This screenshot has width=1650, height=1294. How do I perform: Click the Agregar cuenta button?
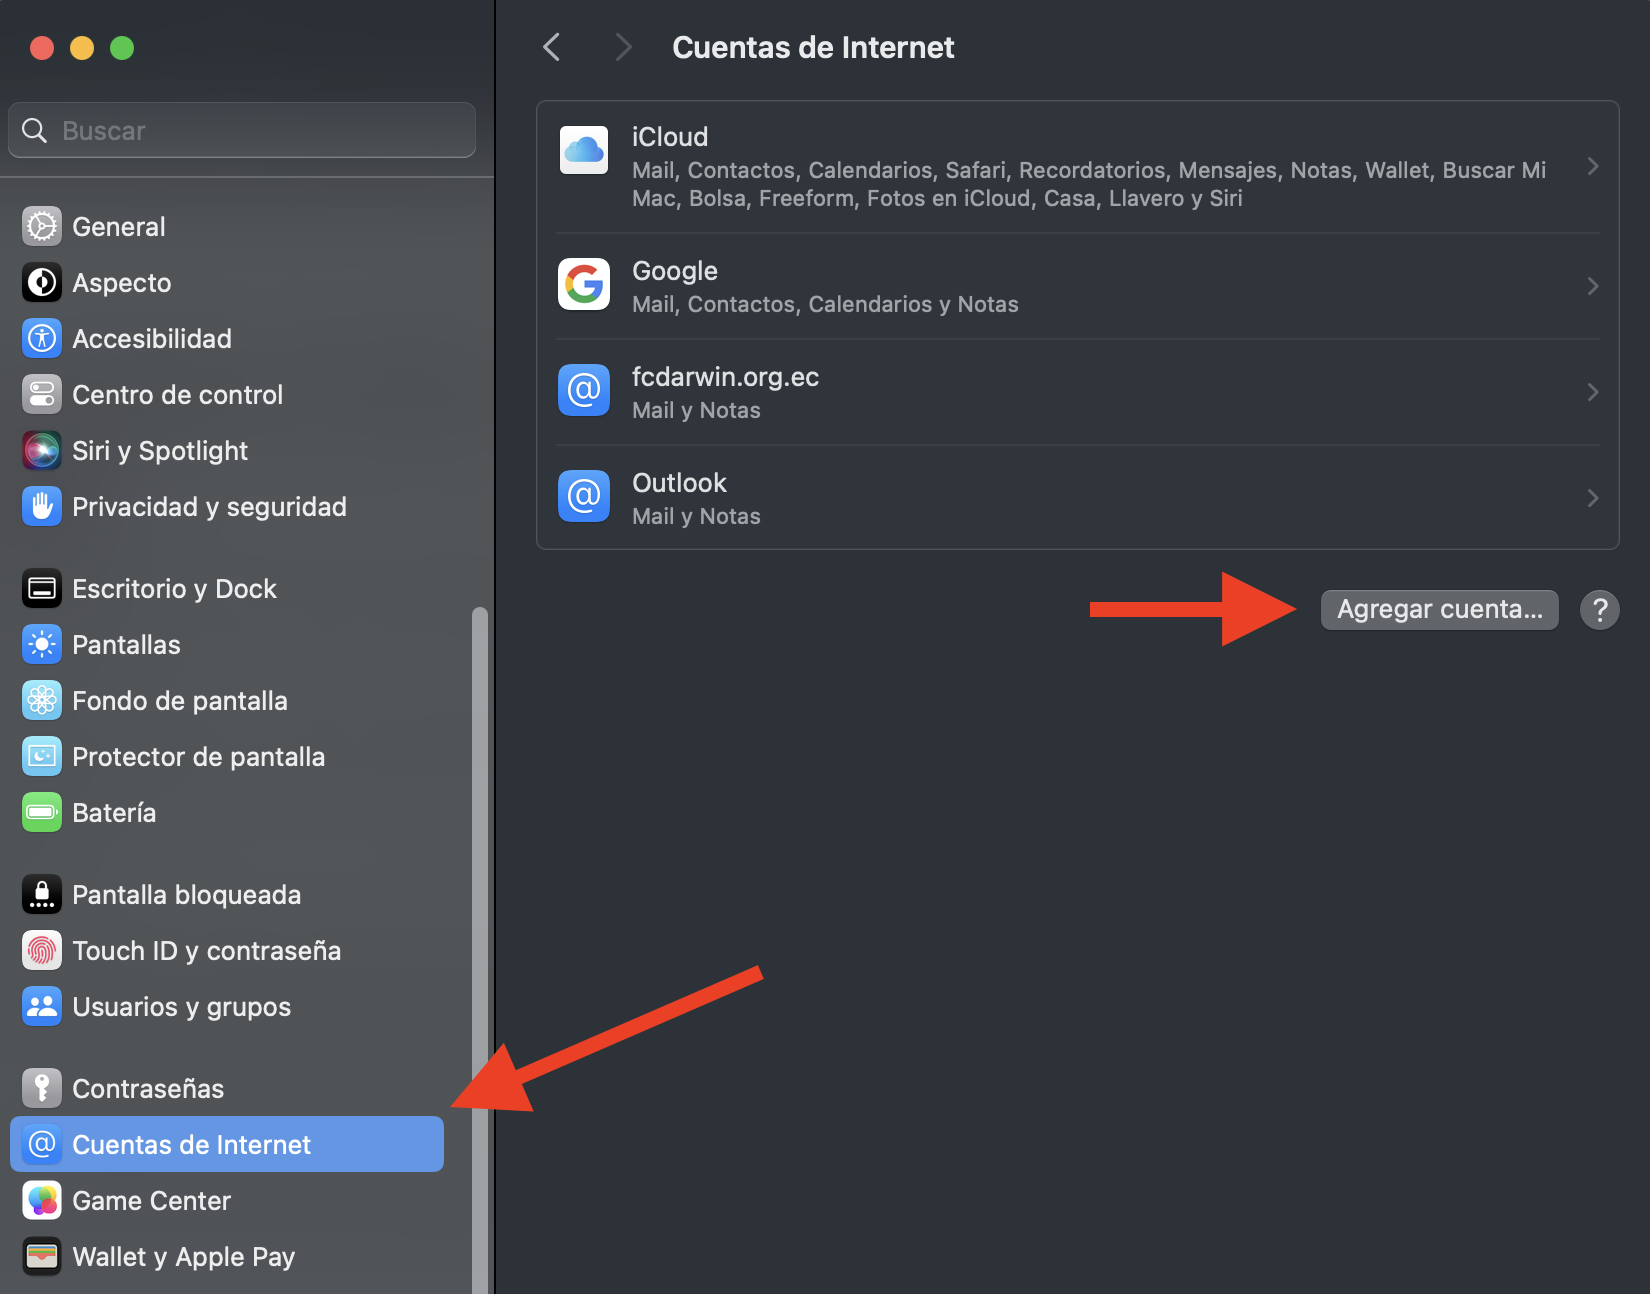[x=1440, y=610]
